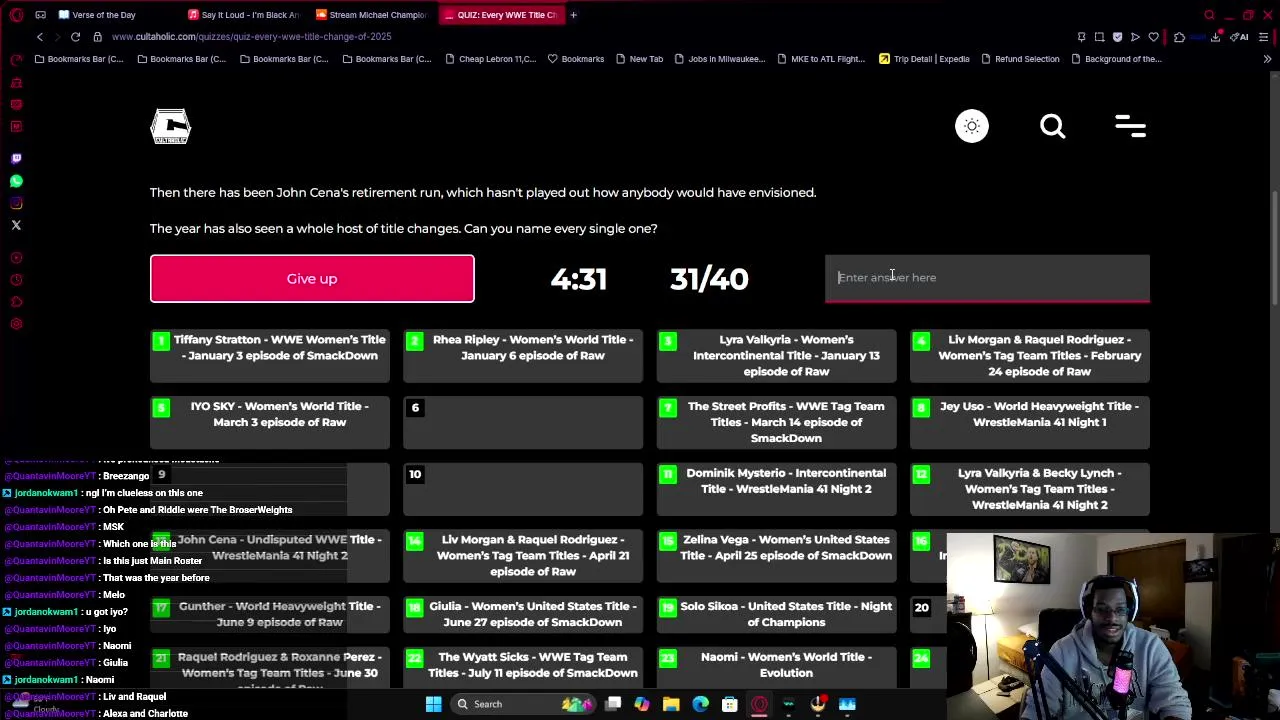Reload the page

click(x=75, y=37)
